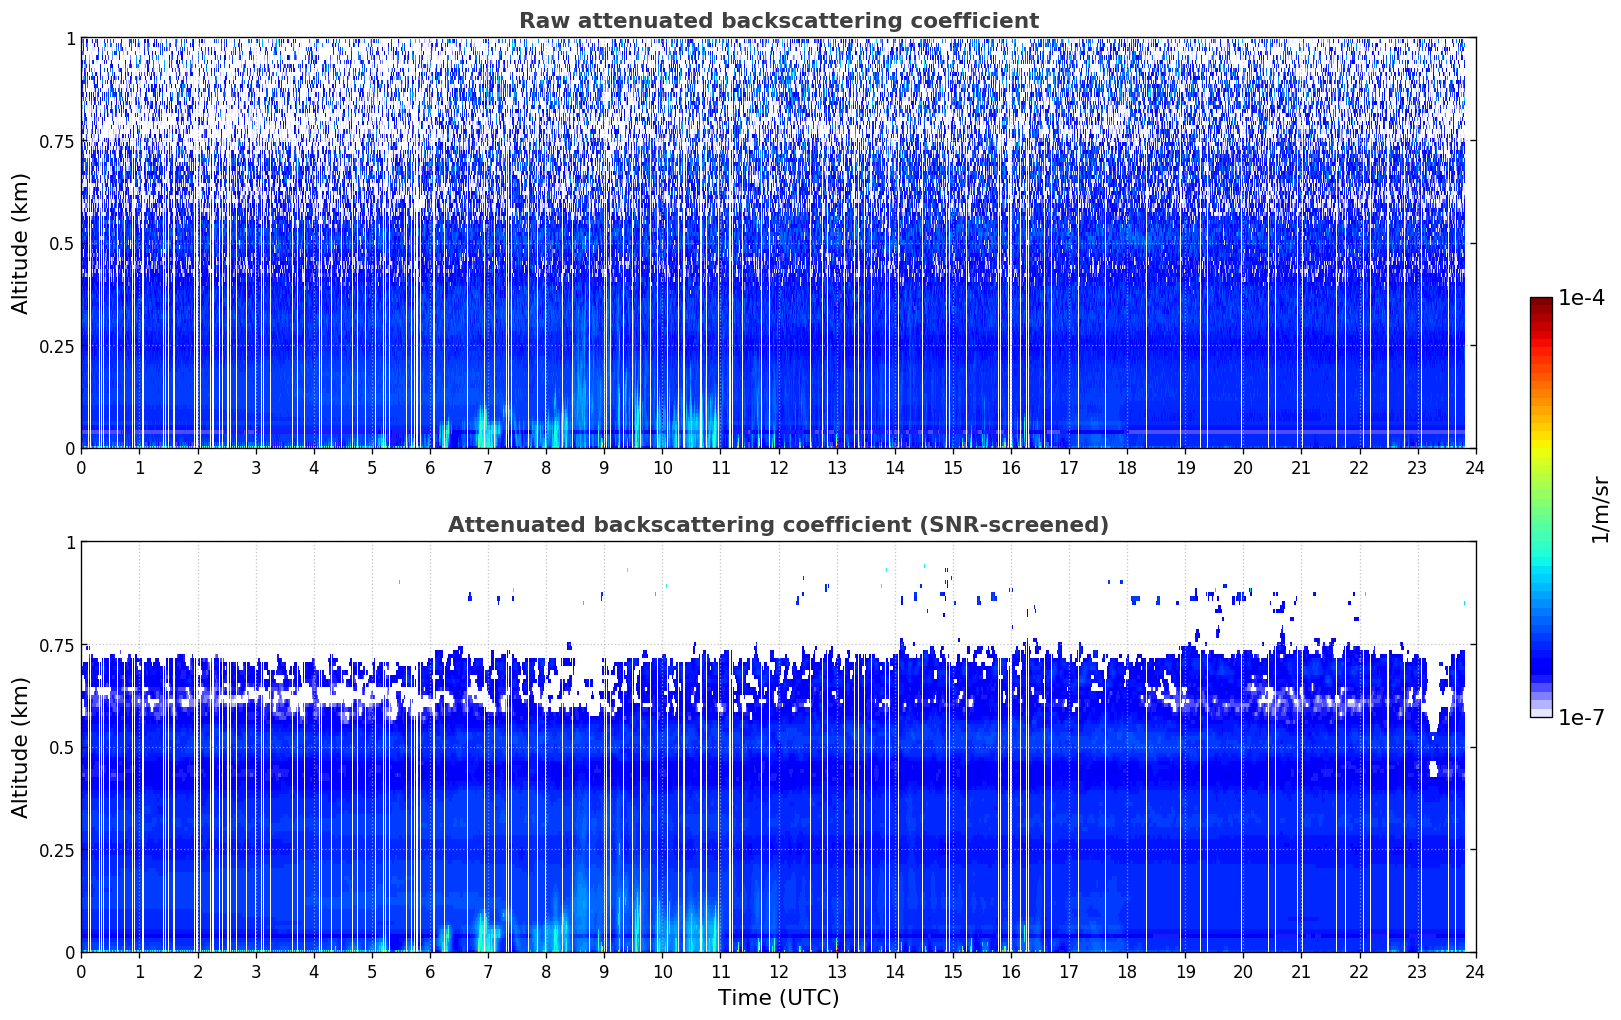The image size is (1621, 1020).
Task: Click the 'Attenuated backscattering coefficient (SNR-screened)' title
Action: [778, 525]
